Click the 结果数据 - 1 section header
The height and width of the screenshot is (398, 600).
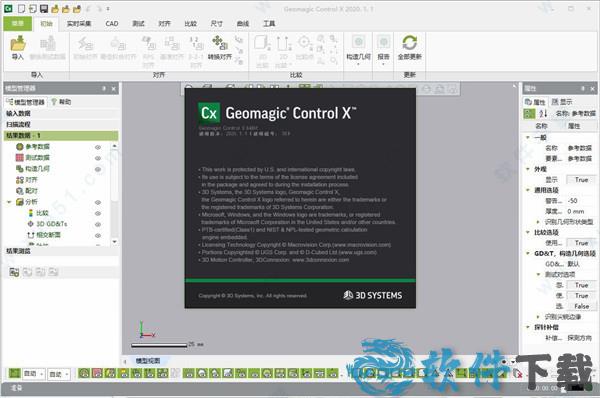click(x=61, y=135)
